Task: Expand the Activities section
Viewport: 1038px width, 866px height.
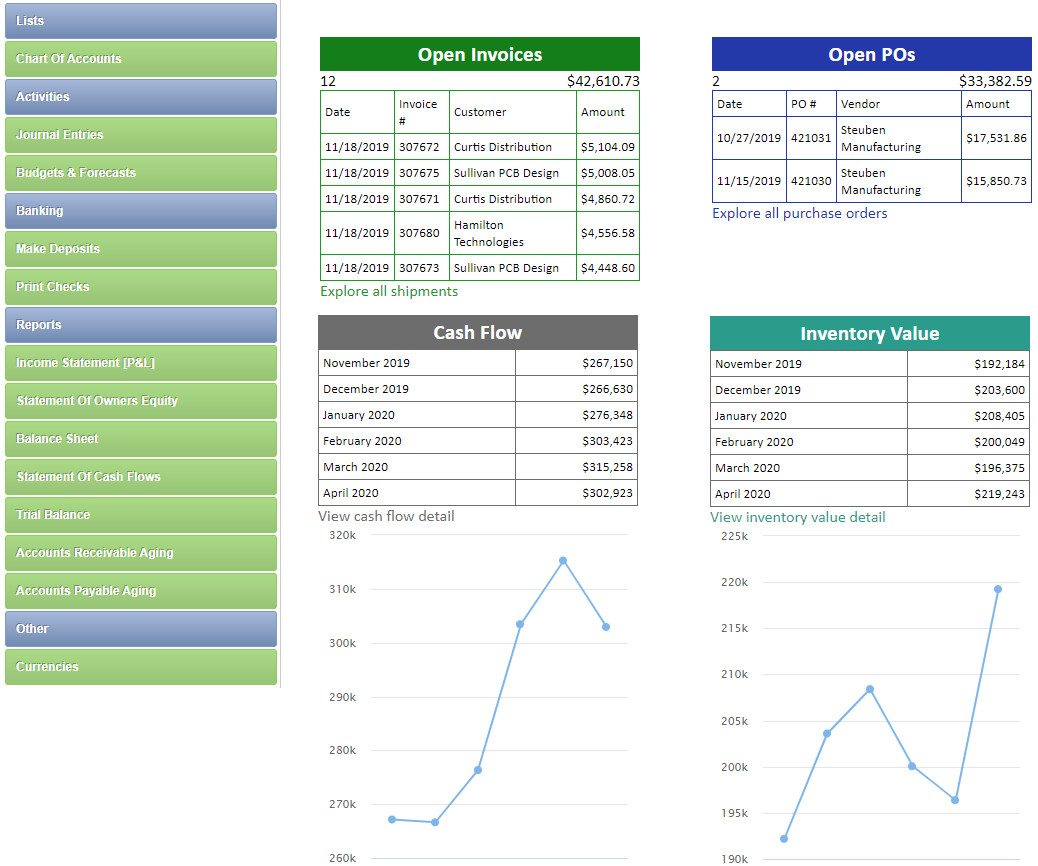Action: pyautogui.click(x=140, y=97)
